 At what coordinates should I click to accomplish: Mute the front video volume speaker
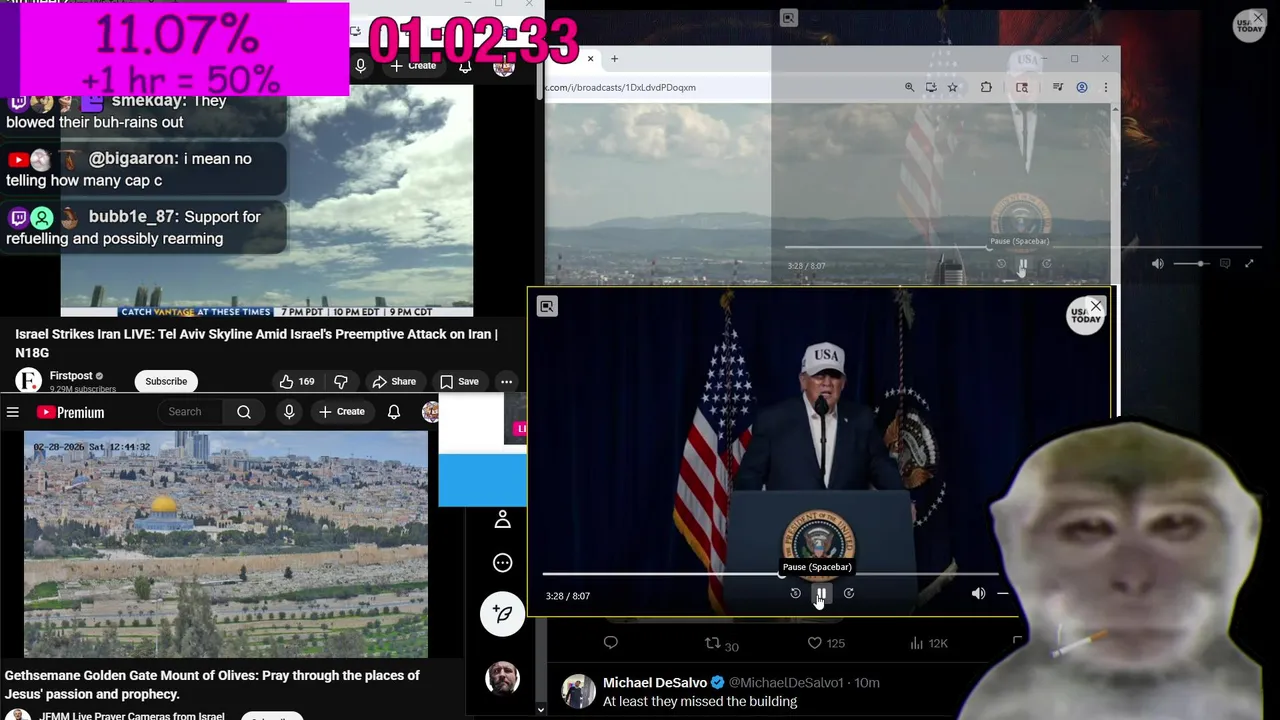(978, 593)
